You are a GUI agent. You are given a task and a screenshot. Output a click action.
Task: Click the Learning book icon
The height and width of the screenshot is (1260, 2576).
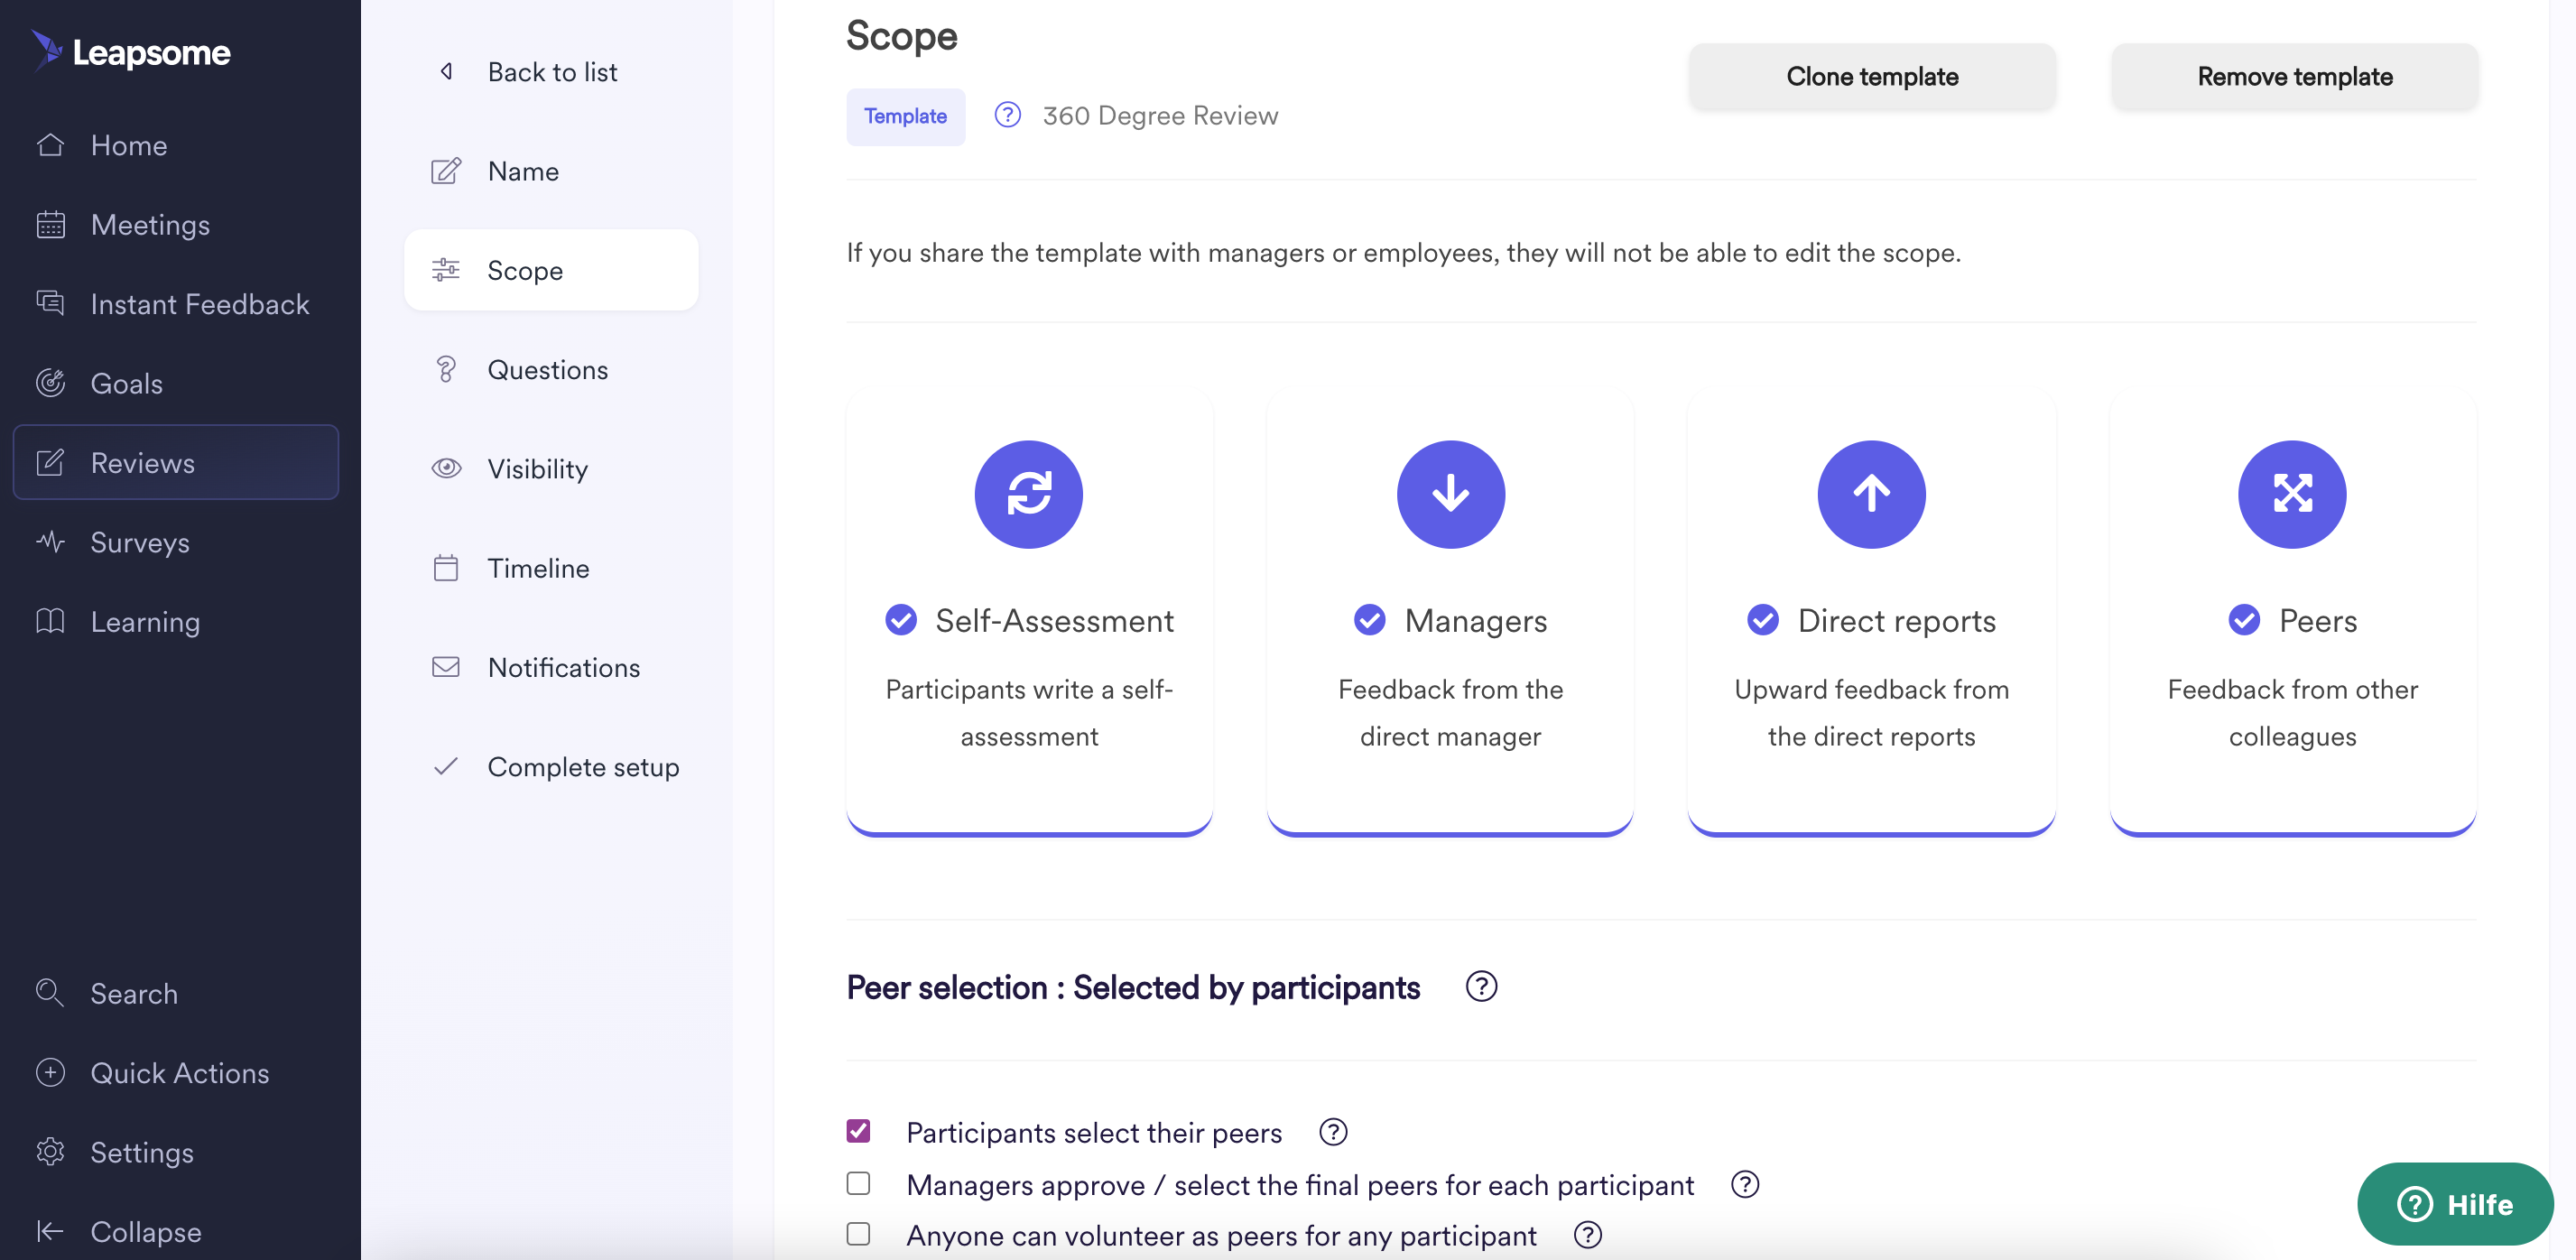coord(50,621)
